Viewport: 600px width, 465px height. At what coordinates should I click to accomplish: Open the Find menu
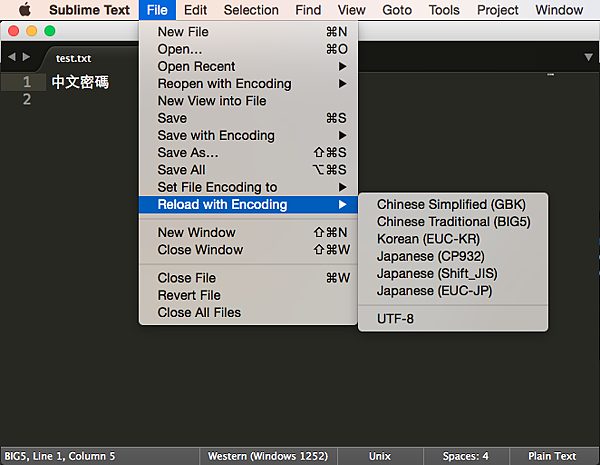308,10
